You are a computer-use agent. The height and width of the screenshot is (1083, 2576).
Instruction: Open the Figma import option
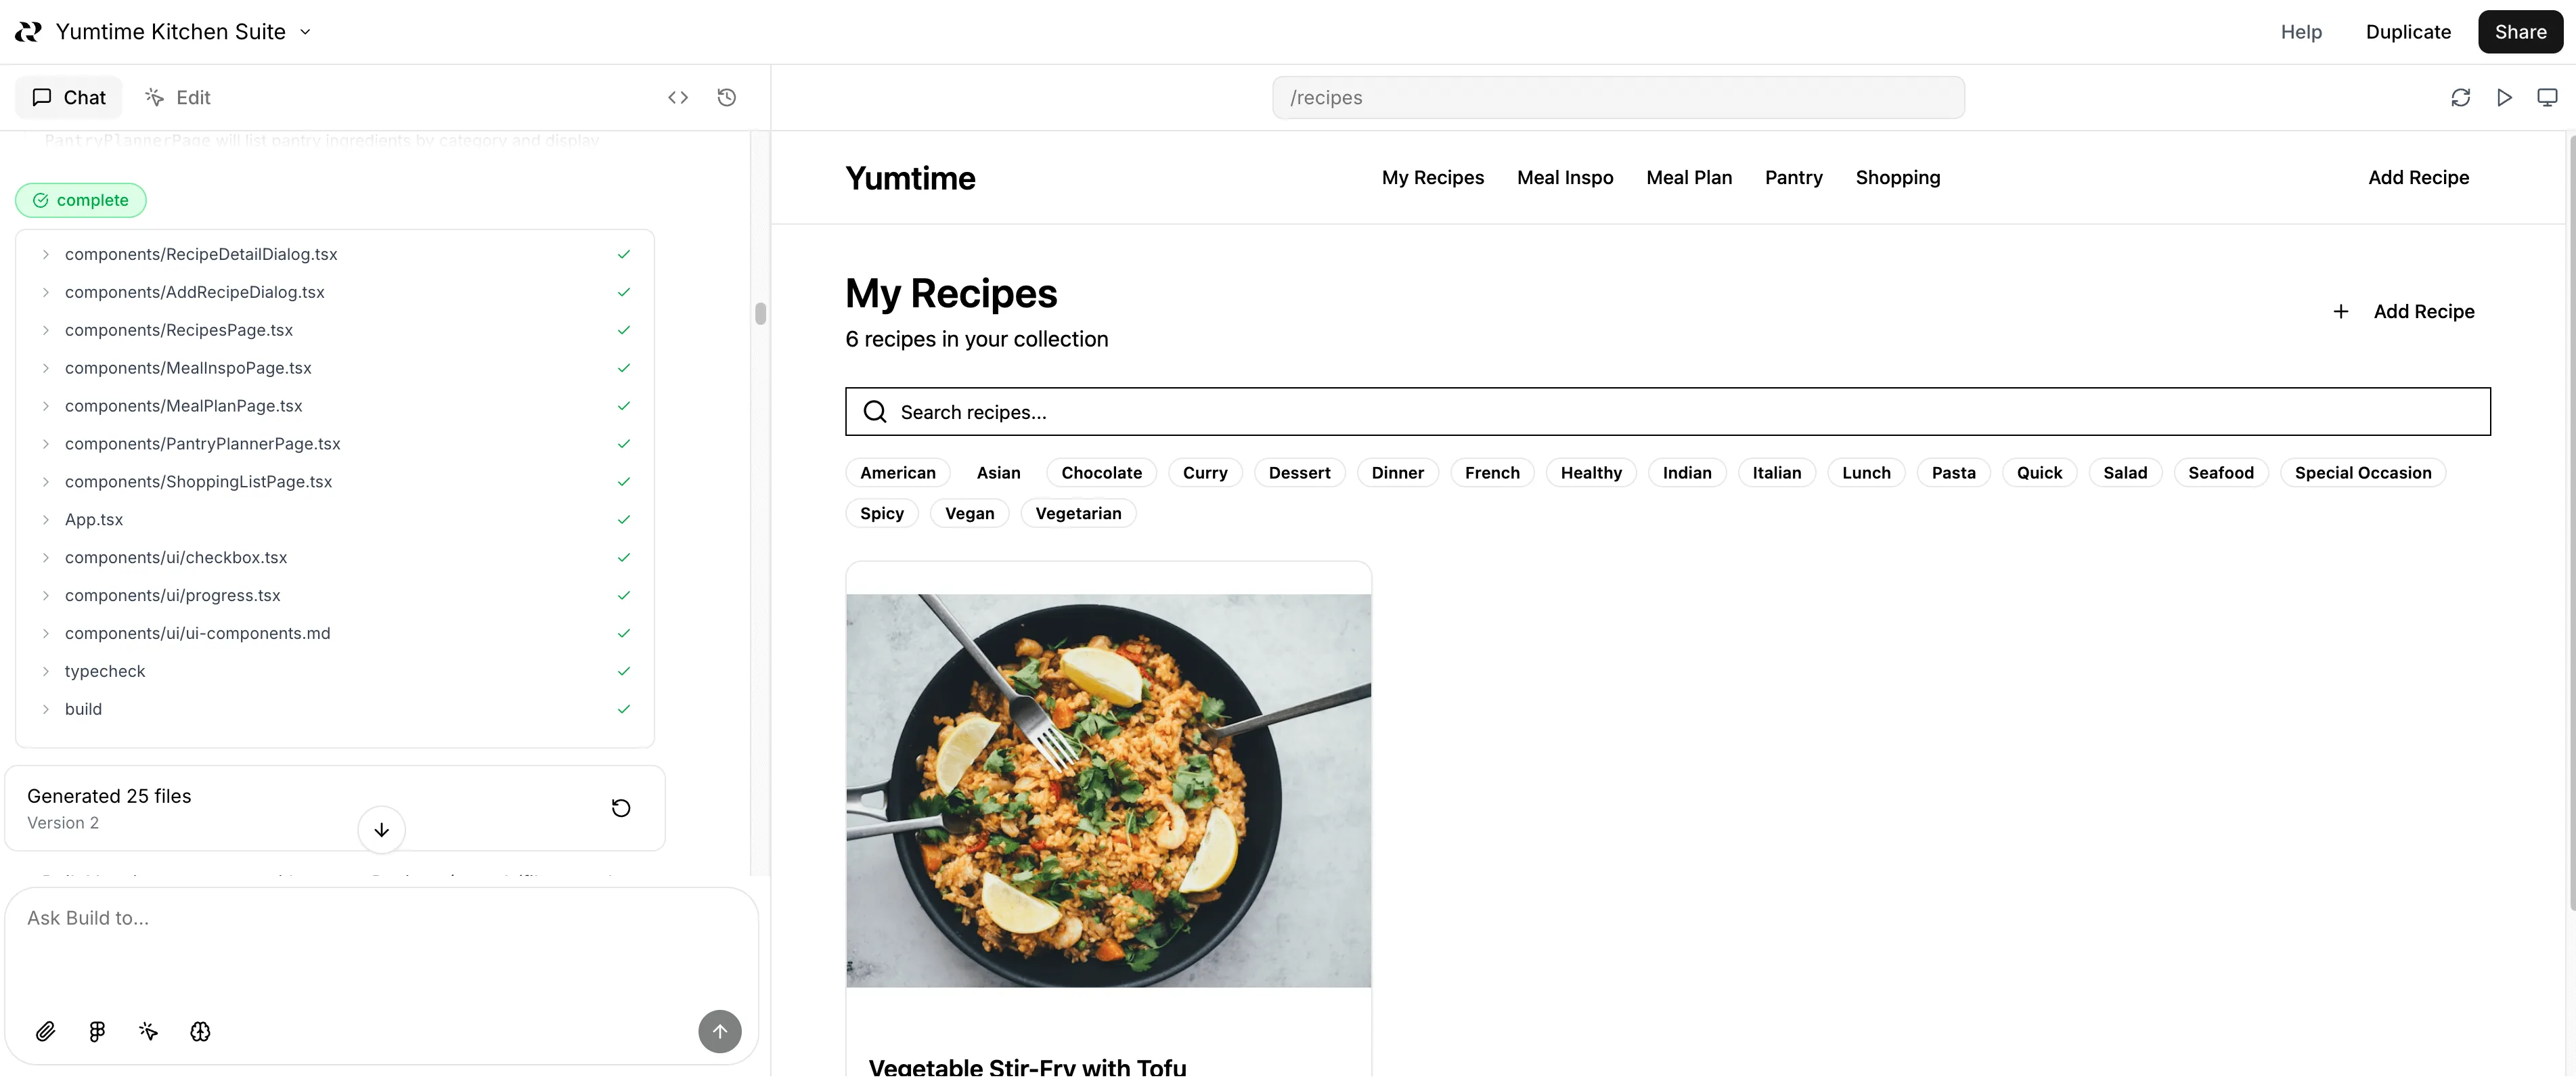[96, 1031]
